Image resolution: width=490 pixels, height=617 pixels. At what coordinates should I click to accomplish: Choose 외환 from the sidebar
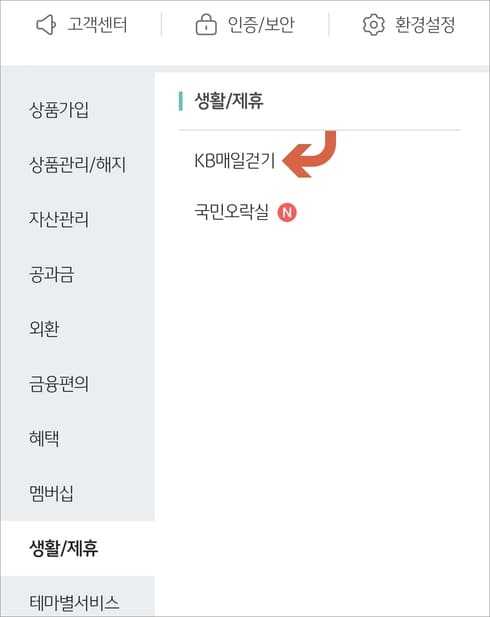pyautogui.click(x=78, y=329)
